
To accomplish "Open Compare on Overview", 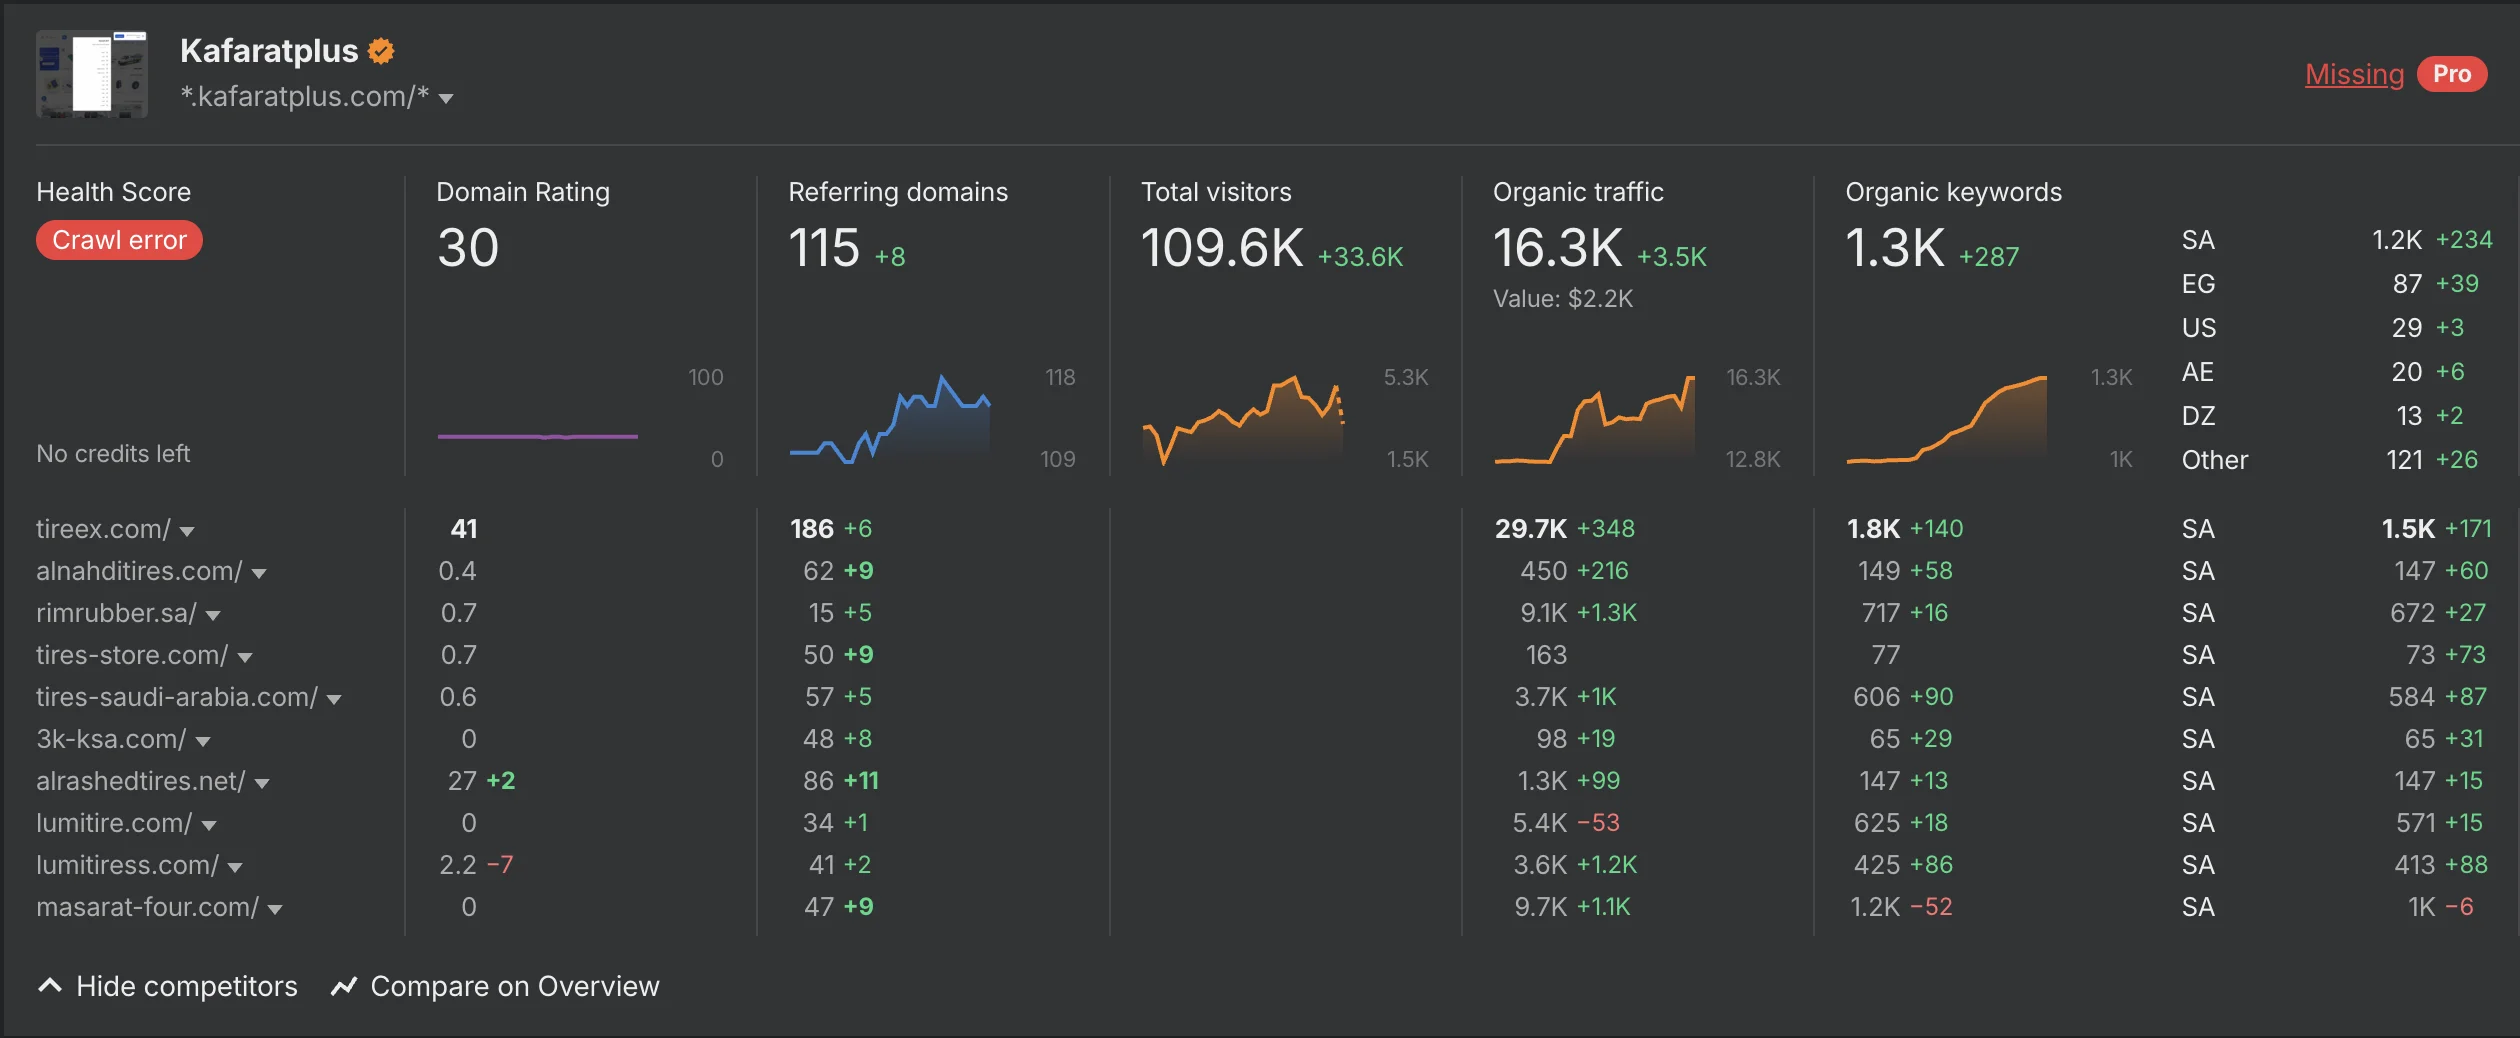I will (514, 986).
